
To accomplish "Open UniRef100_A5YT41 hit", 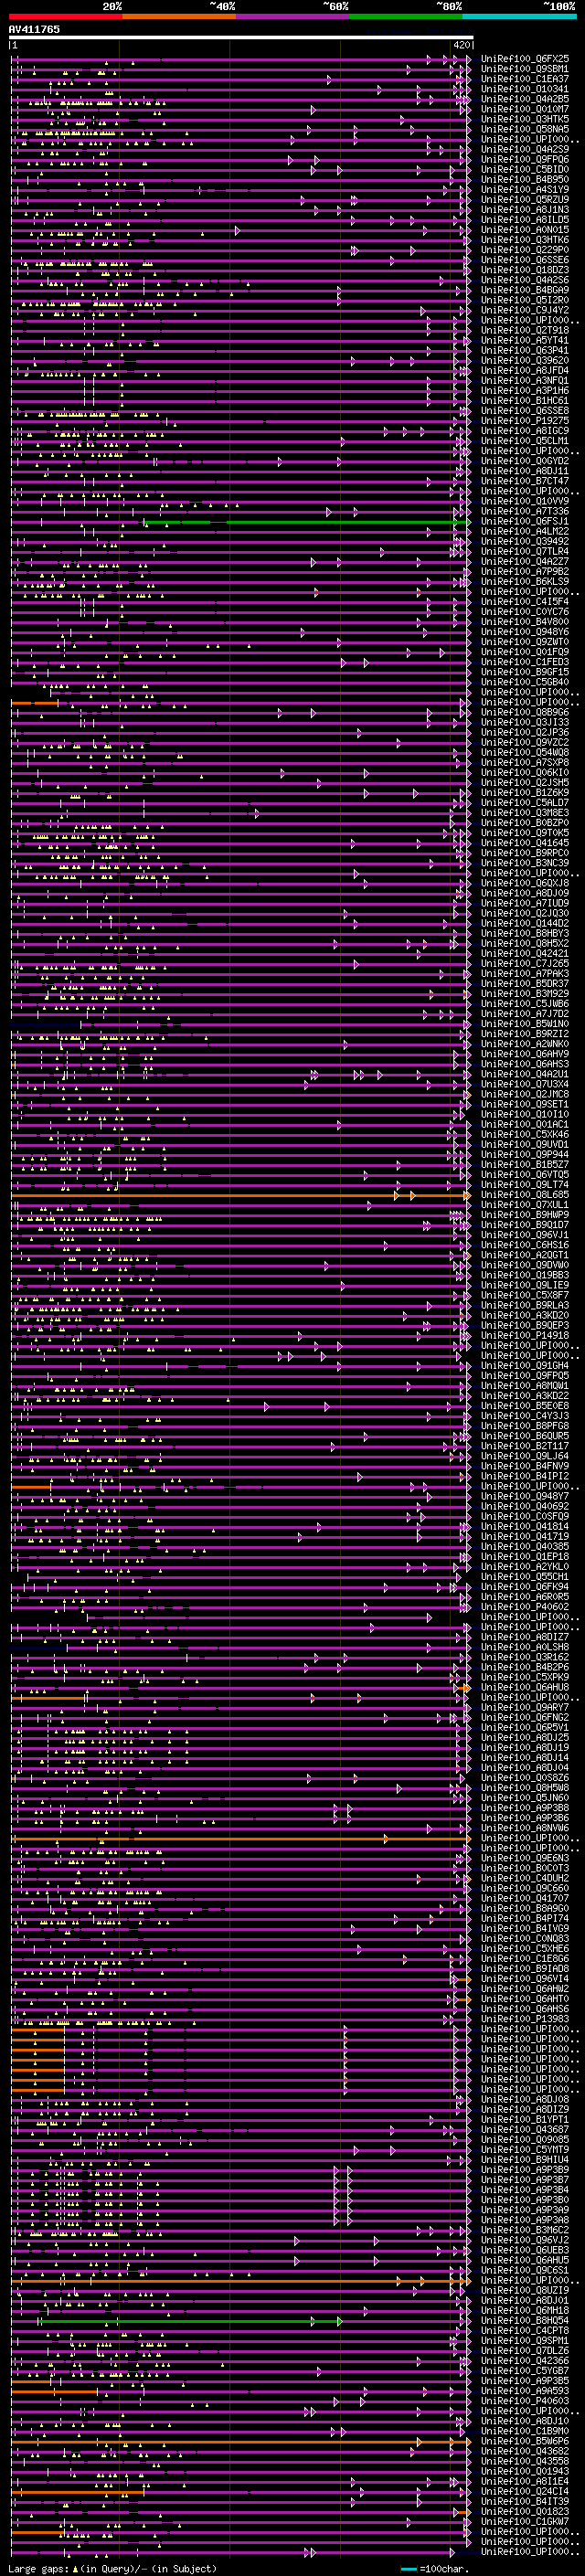I will coord(525,340).
